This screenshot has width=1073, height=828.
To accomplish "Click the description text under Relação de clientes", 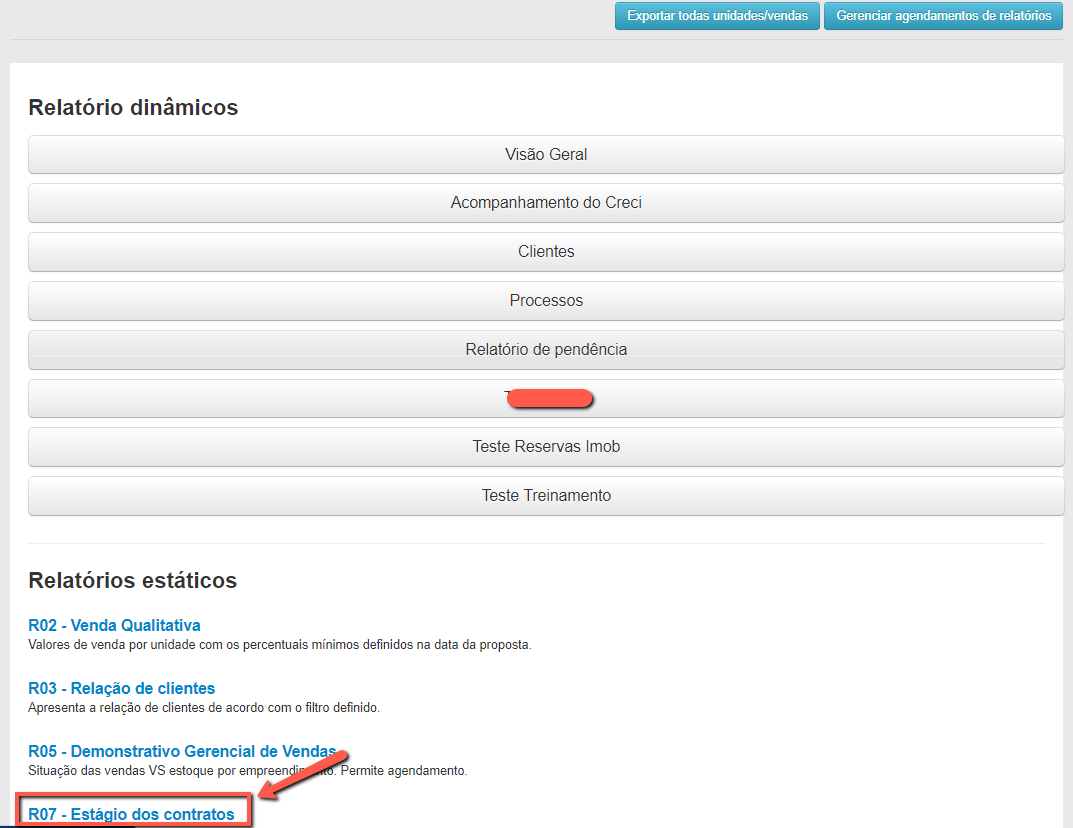I will click(204, 708).
